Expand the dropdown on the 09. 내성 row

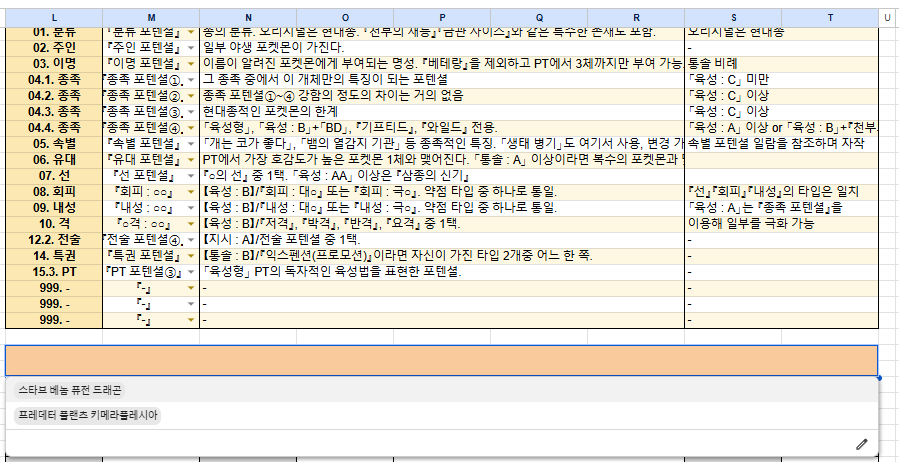pos(191,208)
